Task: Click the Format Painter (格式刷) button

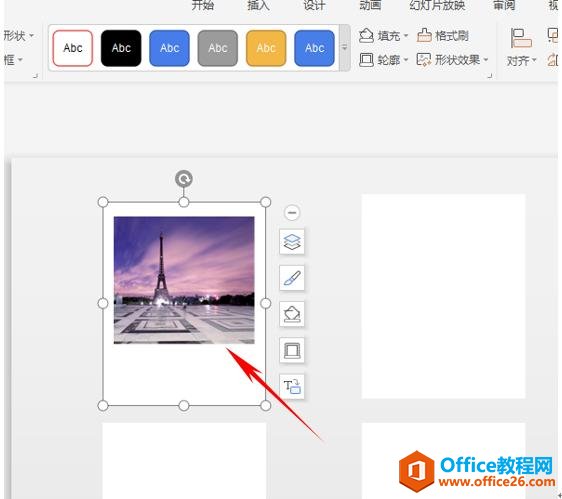Action: (443, 35)
